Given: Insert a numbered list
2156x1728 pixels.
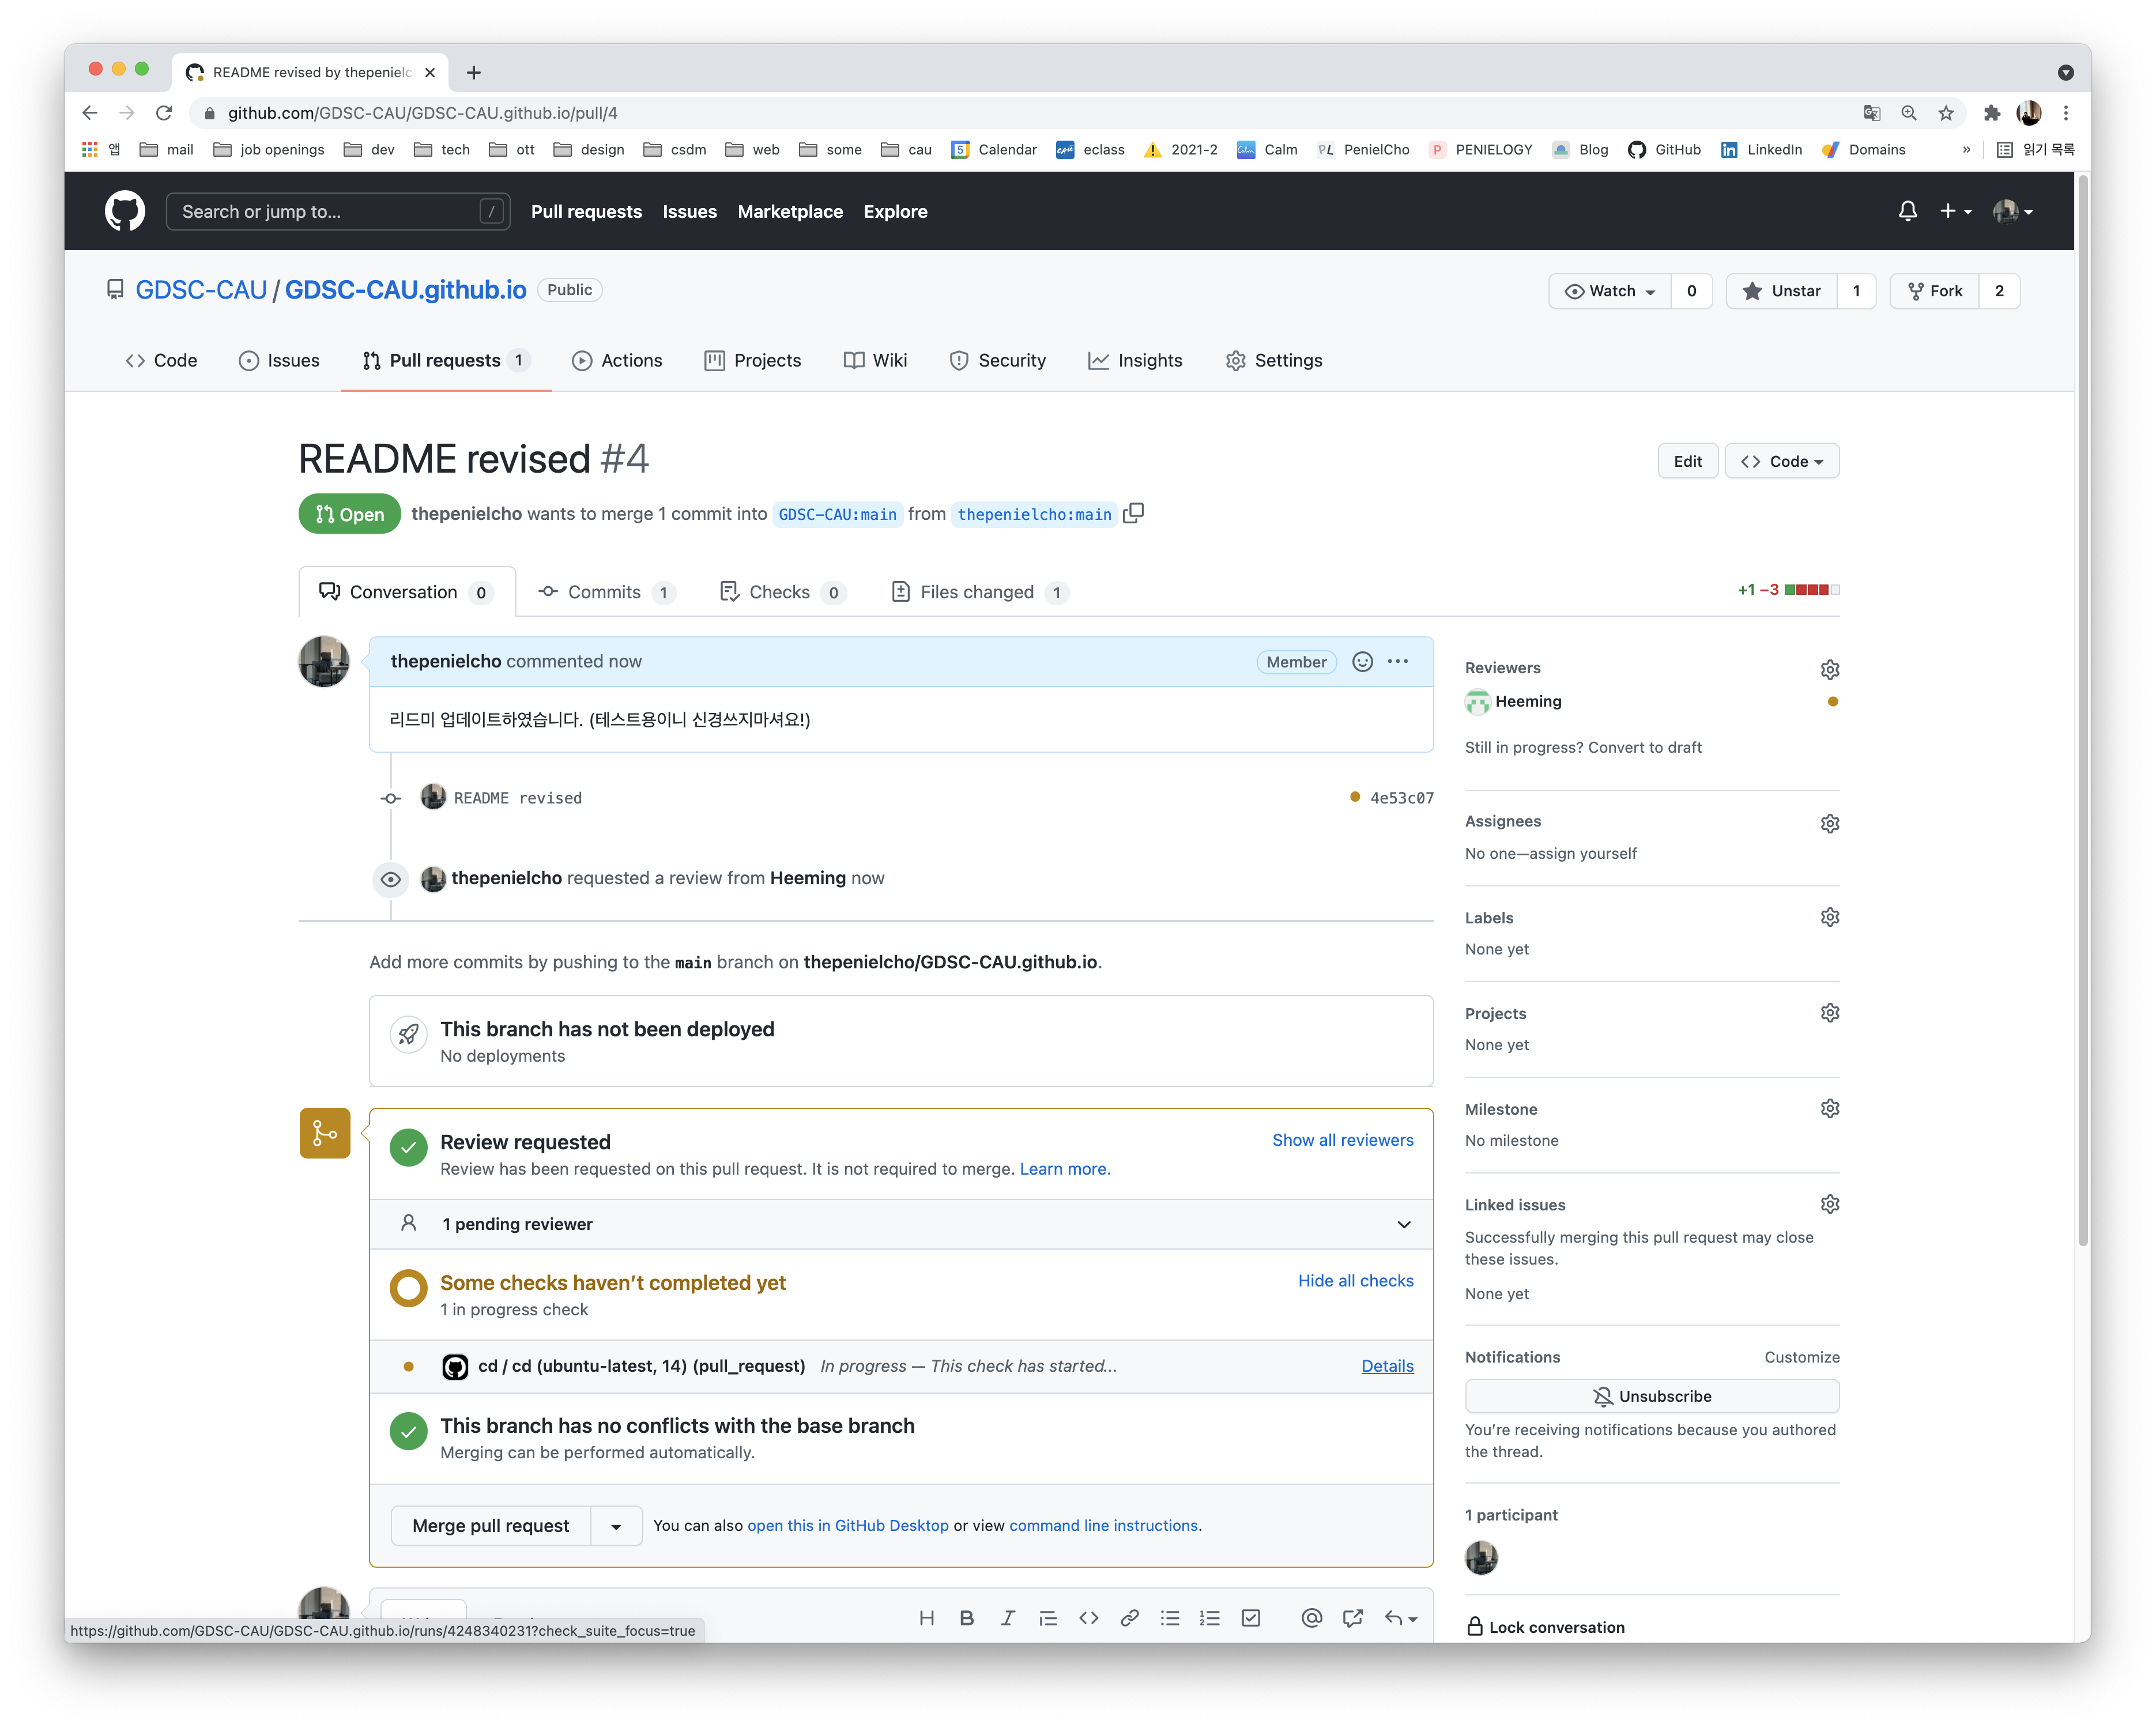Looking at the screenshot, I should (x=1210, y=1618).
